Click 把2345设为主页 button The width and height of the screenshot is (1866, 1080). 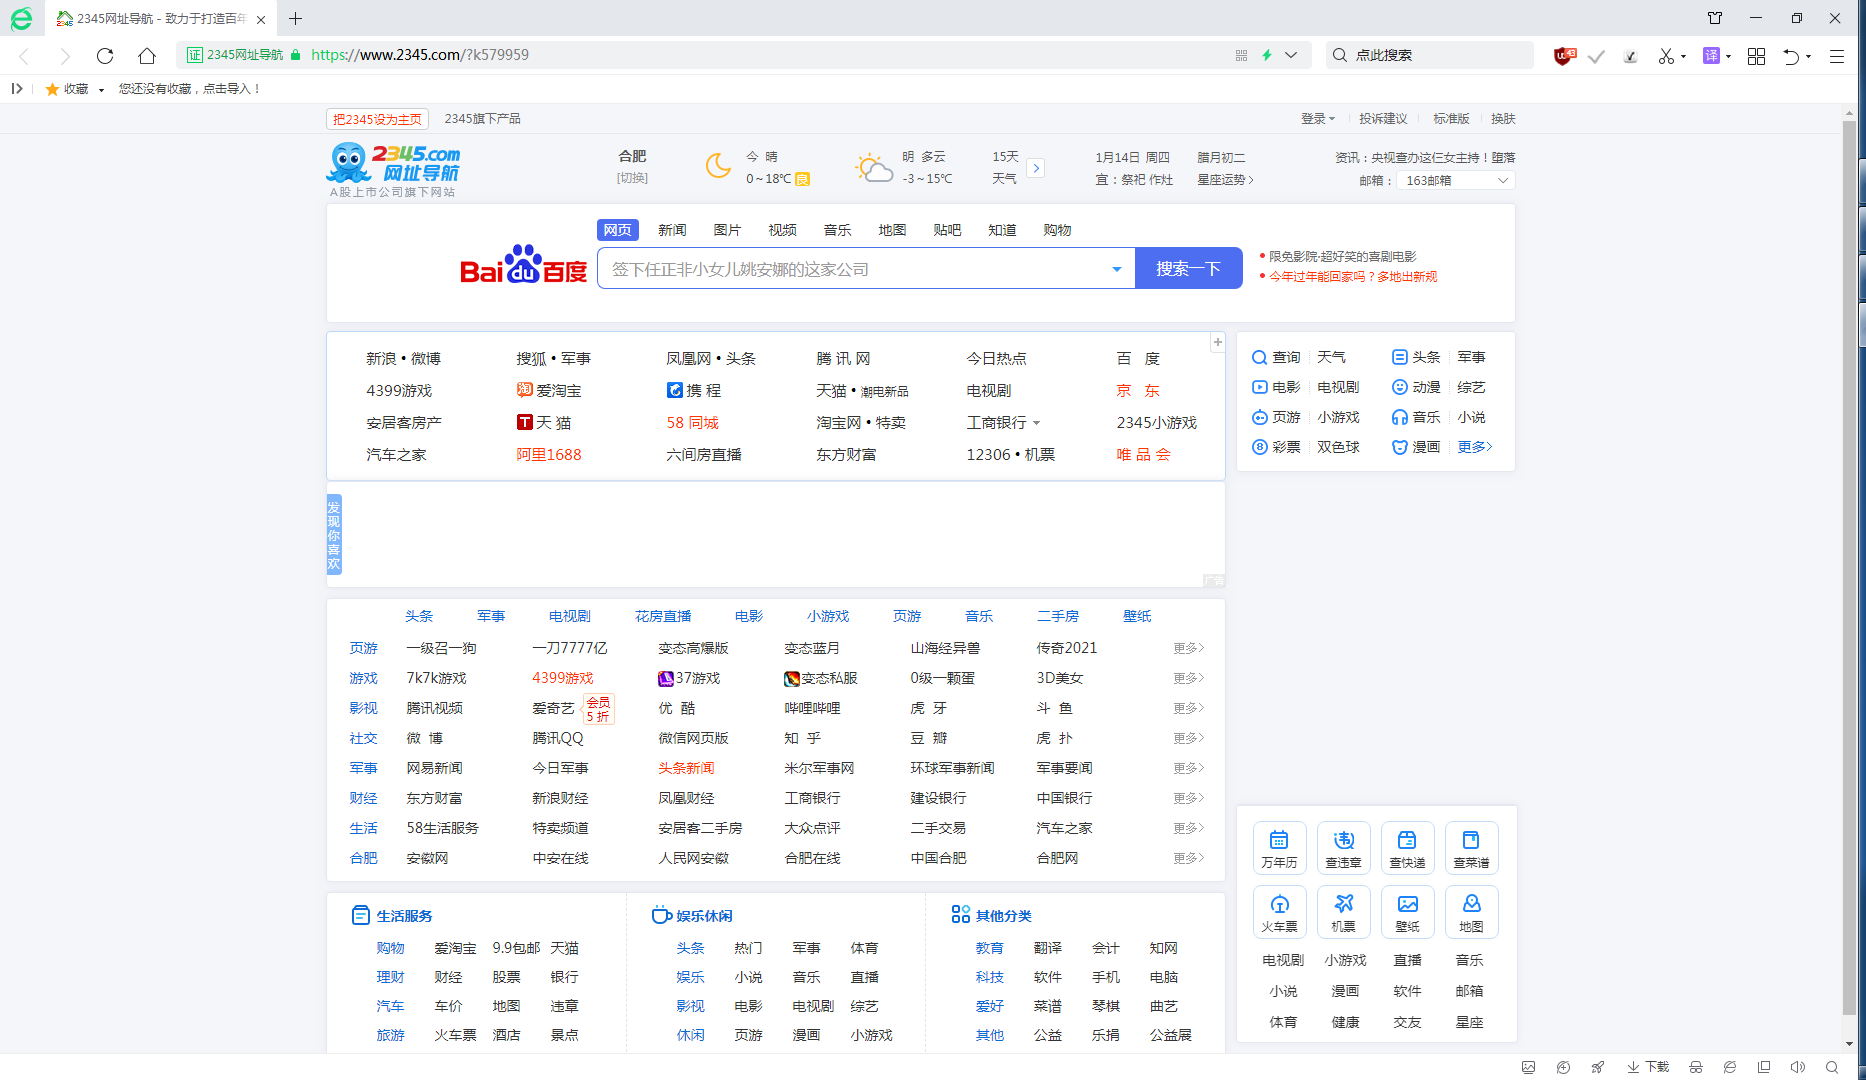click(377, 119)
